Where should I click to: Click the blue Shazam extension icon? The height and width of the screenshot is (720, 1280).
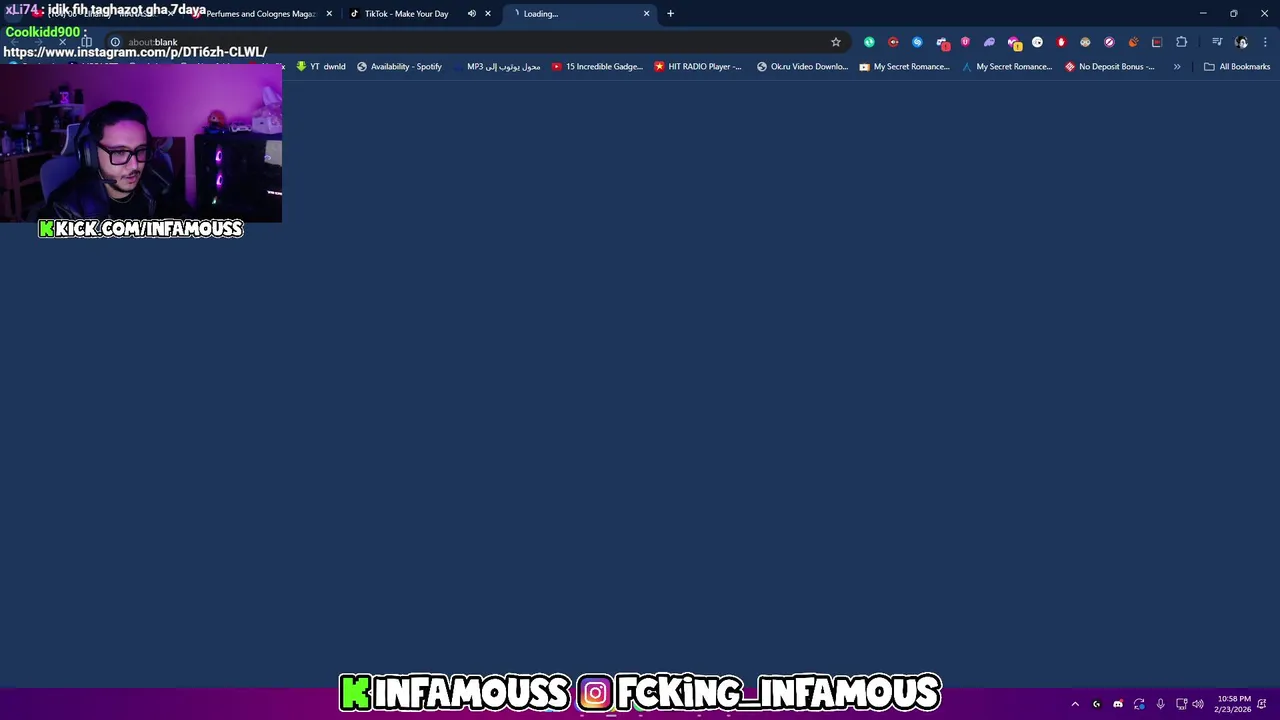tap(917, 42)
